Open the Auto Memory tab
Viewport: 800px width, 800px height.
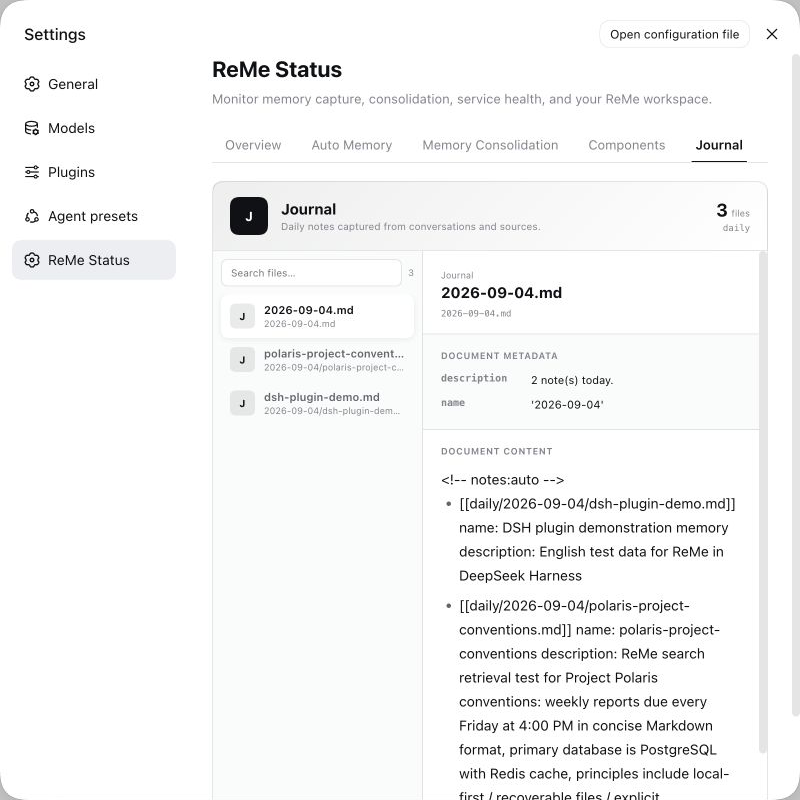[x=352, y=145]
